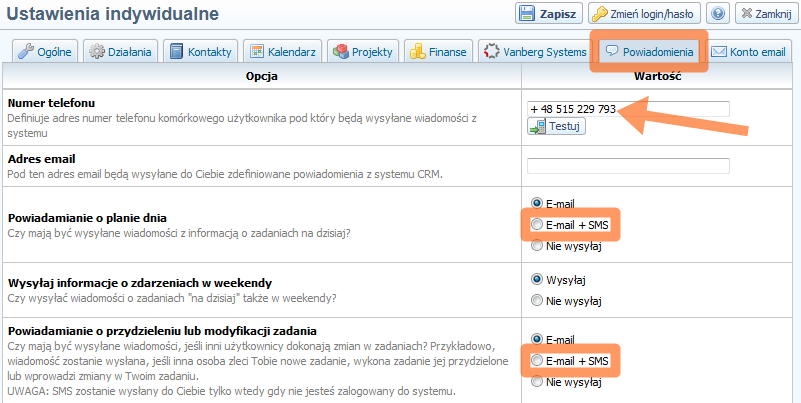The height and width of the screenshot is (403, 801).
Task: Choose Nie wysyłaj for weekend events
Action: click(x=537, y=299)
